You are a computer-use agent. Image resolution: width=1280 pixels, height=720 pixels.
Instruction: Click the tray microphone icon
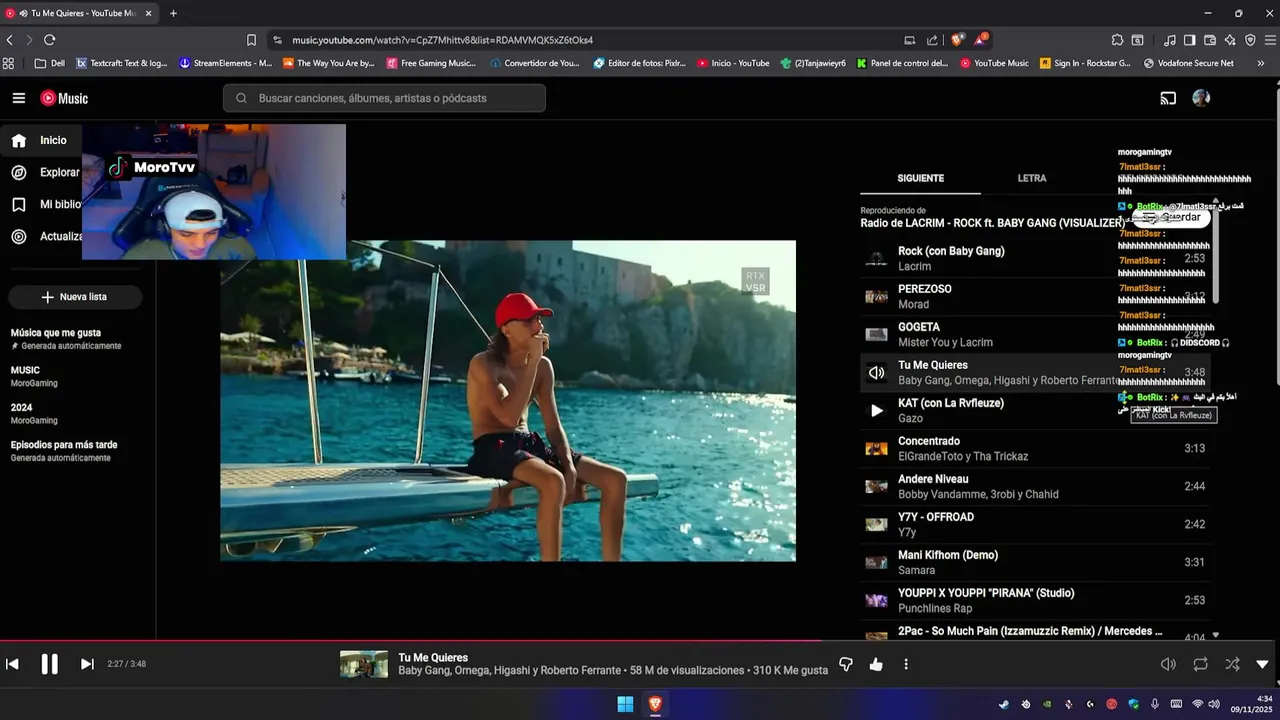tap(1155, 704)
